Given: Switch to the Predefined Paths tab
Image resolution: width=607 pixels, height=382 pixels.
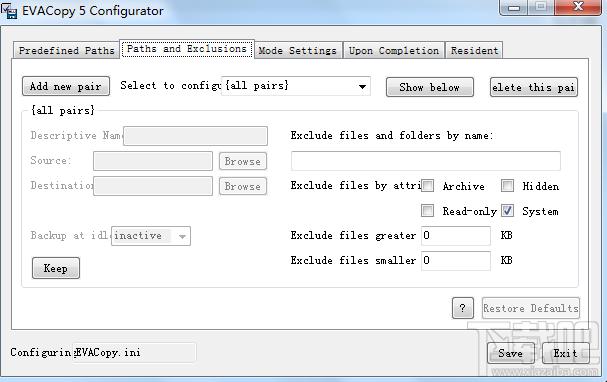Looking at the screenshot, I should pyautogui.click(x=67, y=50).
